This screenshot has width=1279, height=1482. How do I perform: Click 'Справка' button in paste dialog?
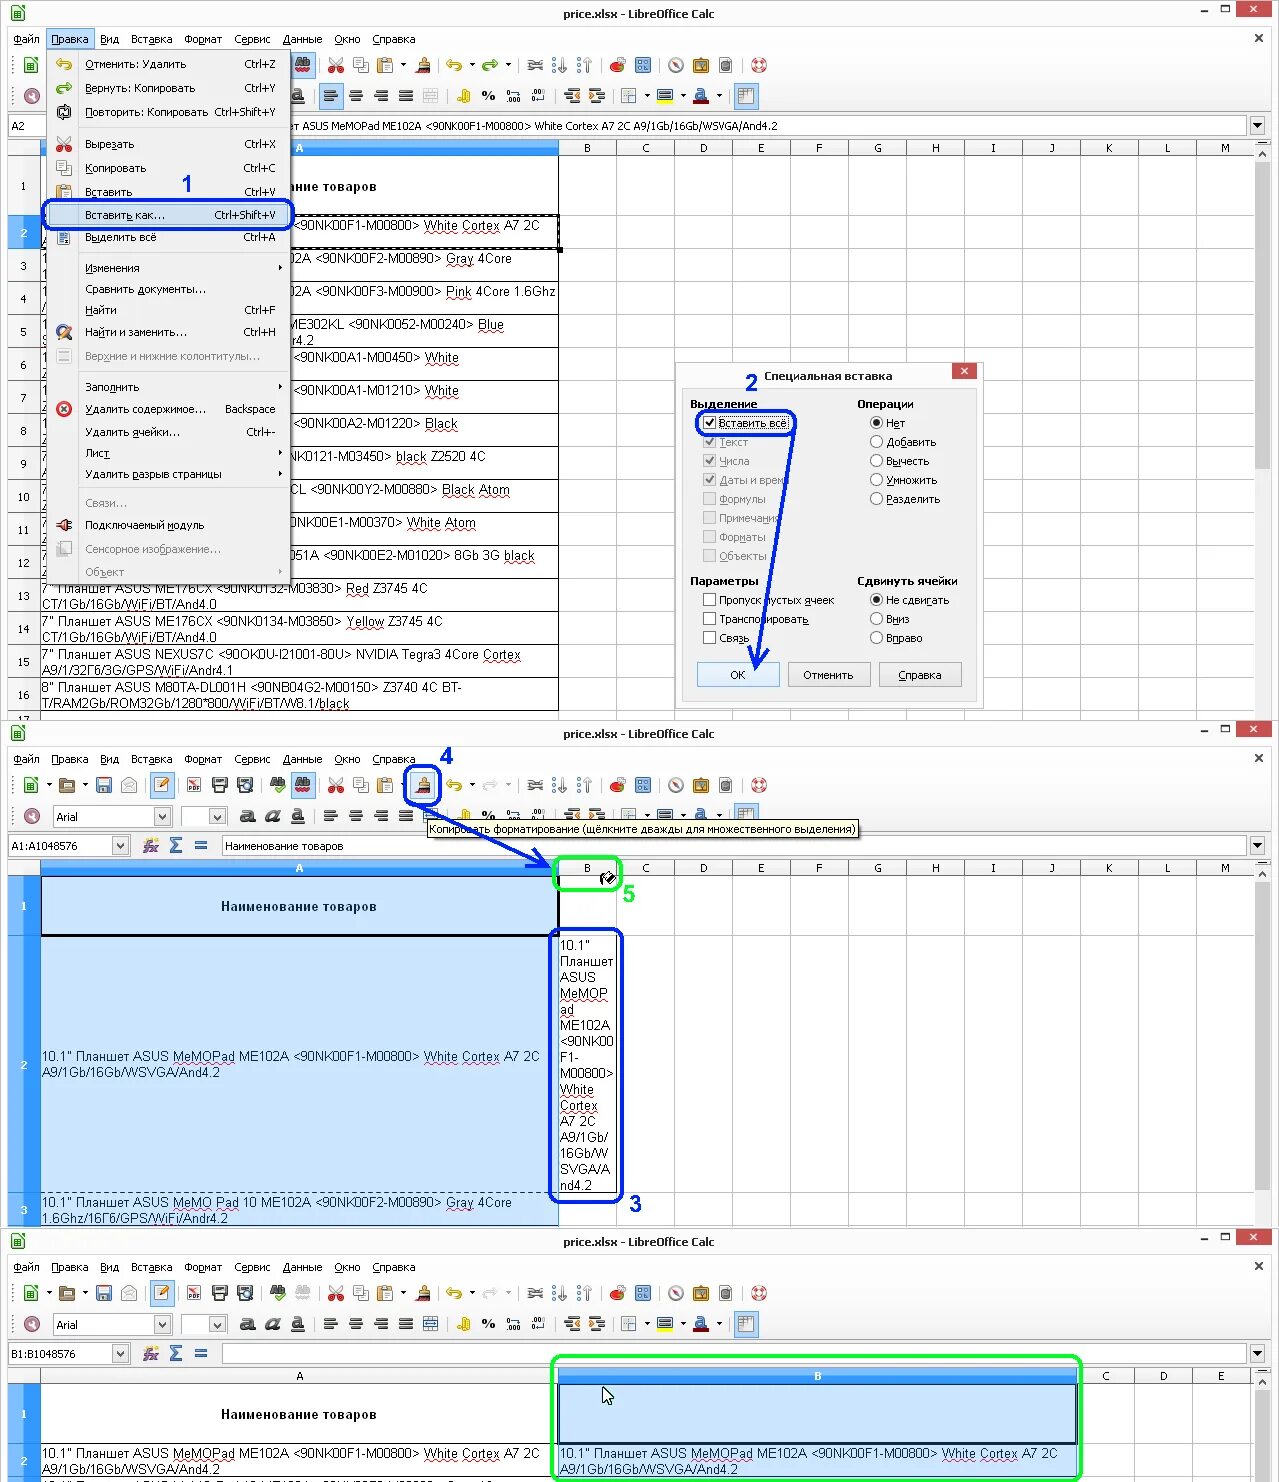920,675
